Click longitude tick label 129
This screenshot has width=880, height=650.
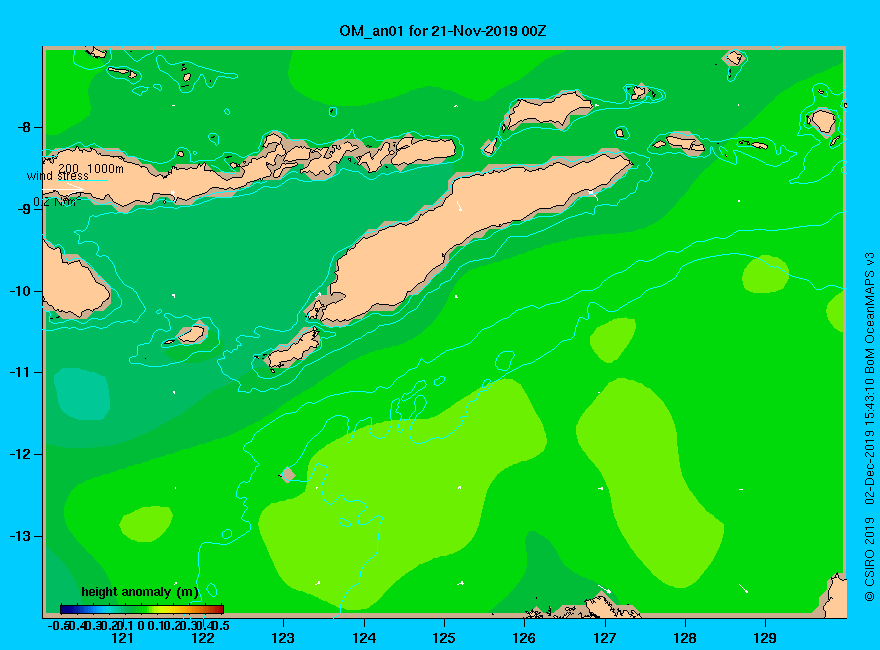pos(765,638)
